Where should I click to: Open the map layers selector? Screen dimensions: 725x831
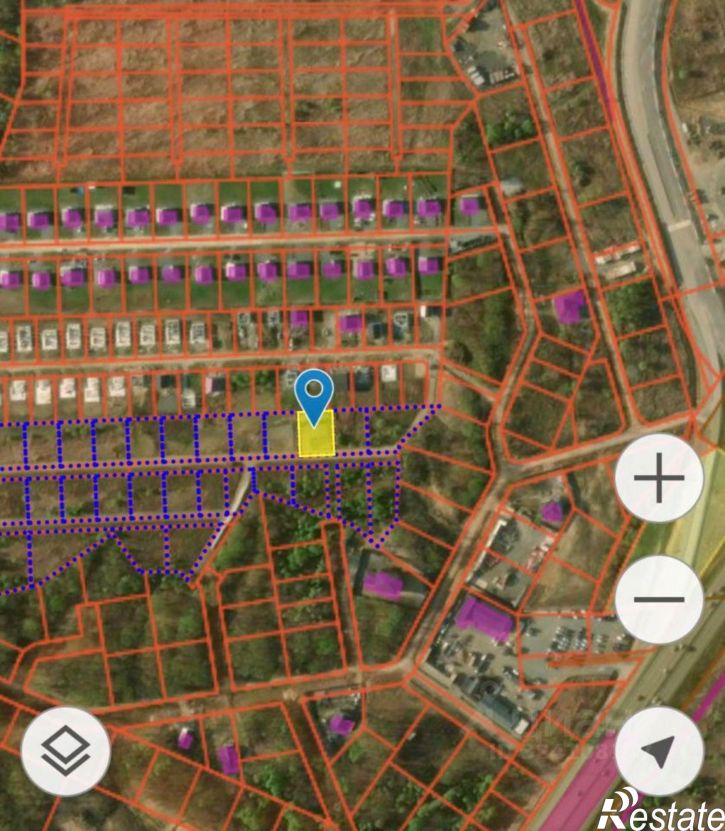pos(66,750)
